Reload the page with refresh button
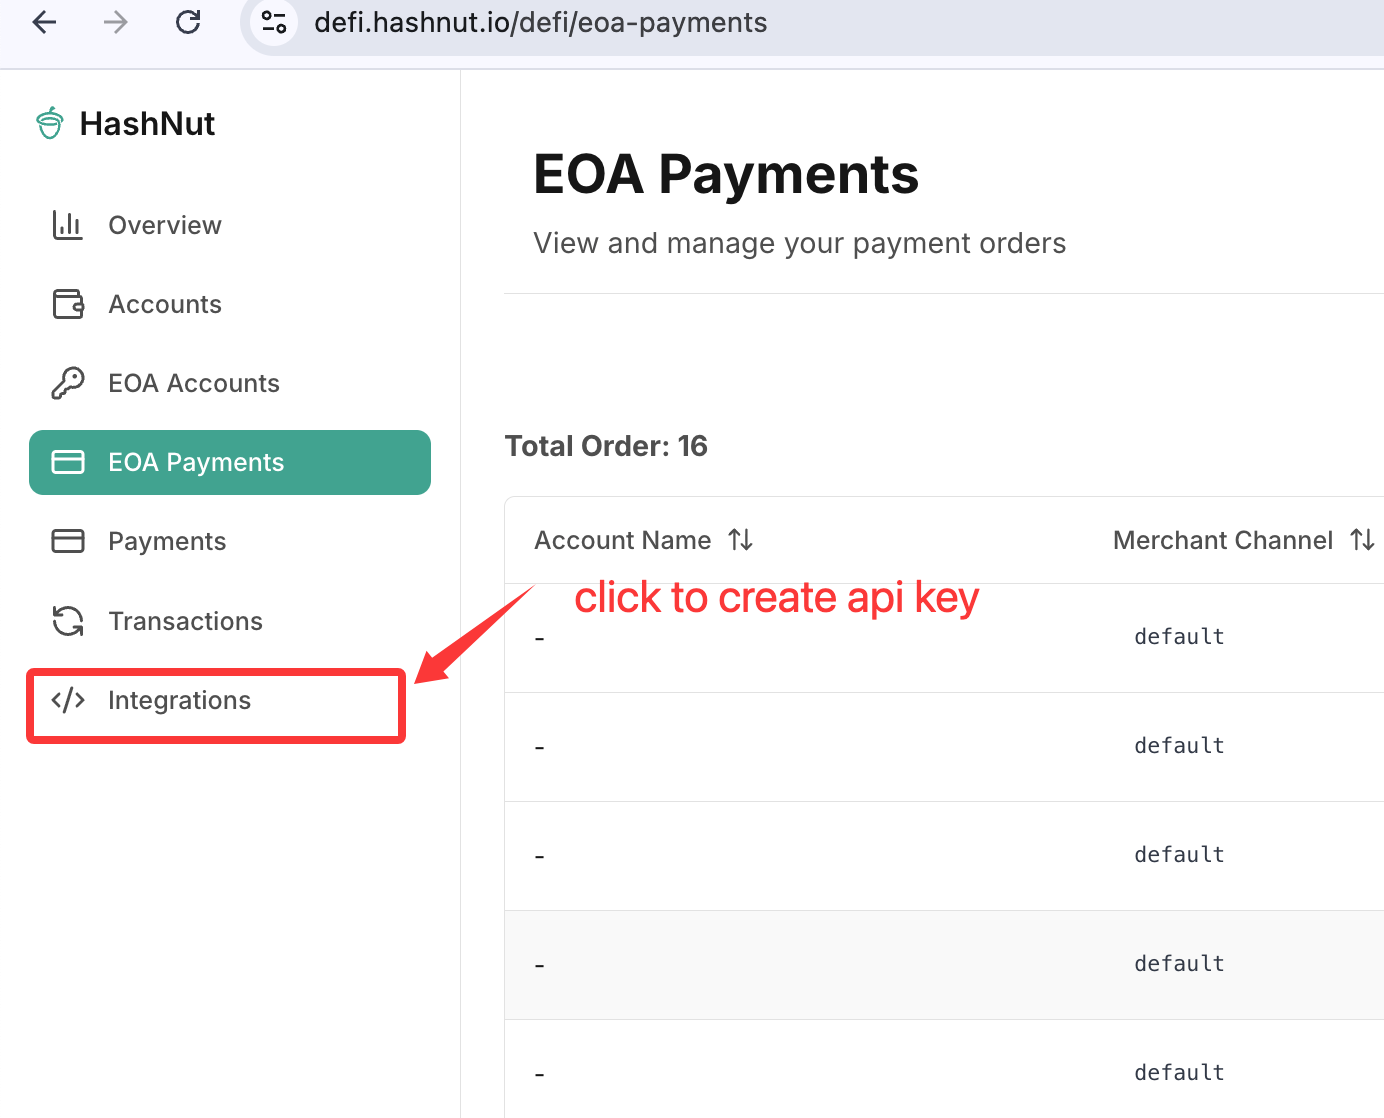1384x1118 pixels. (188, 22)
